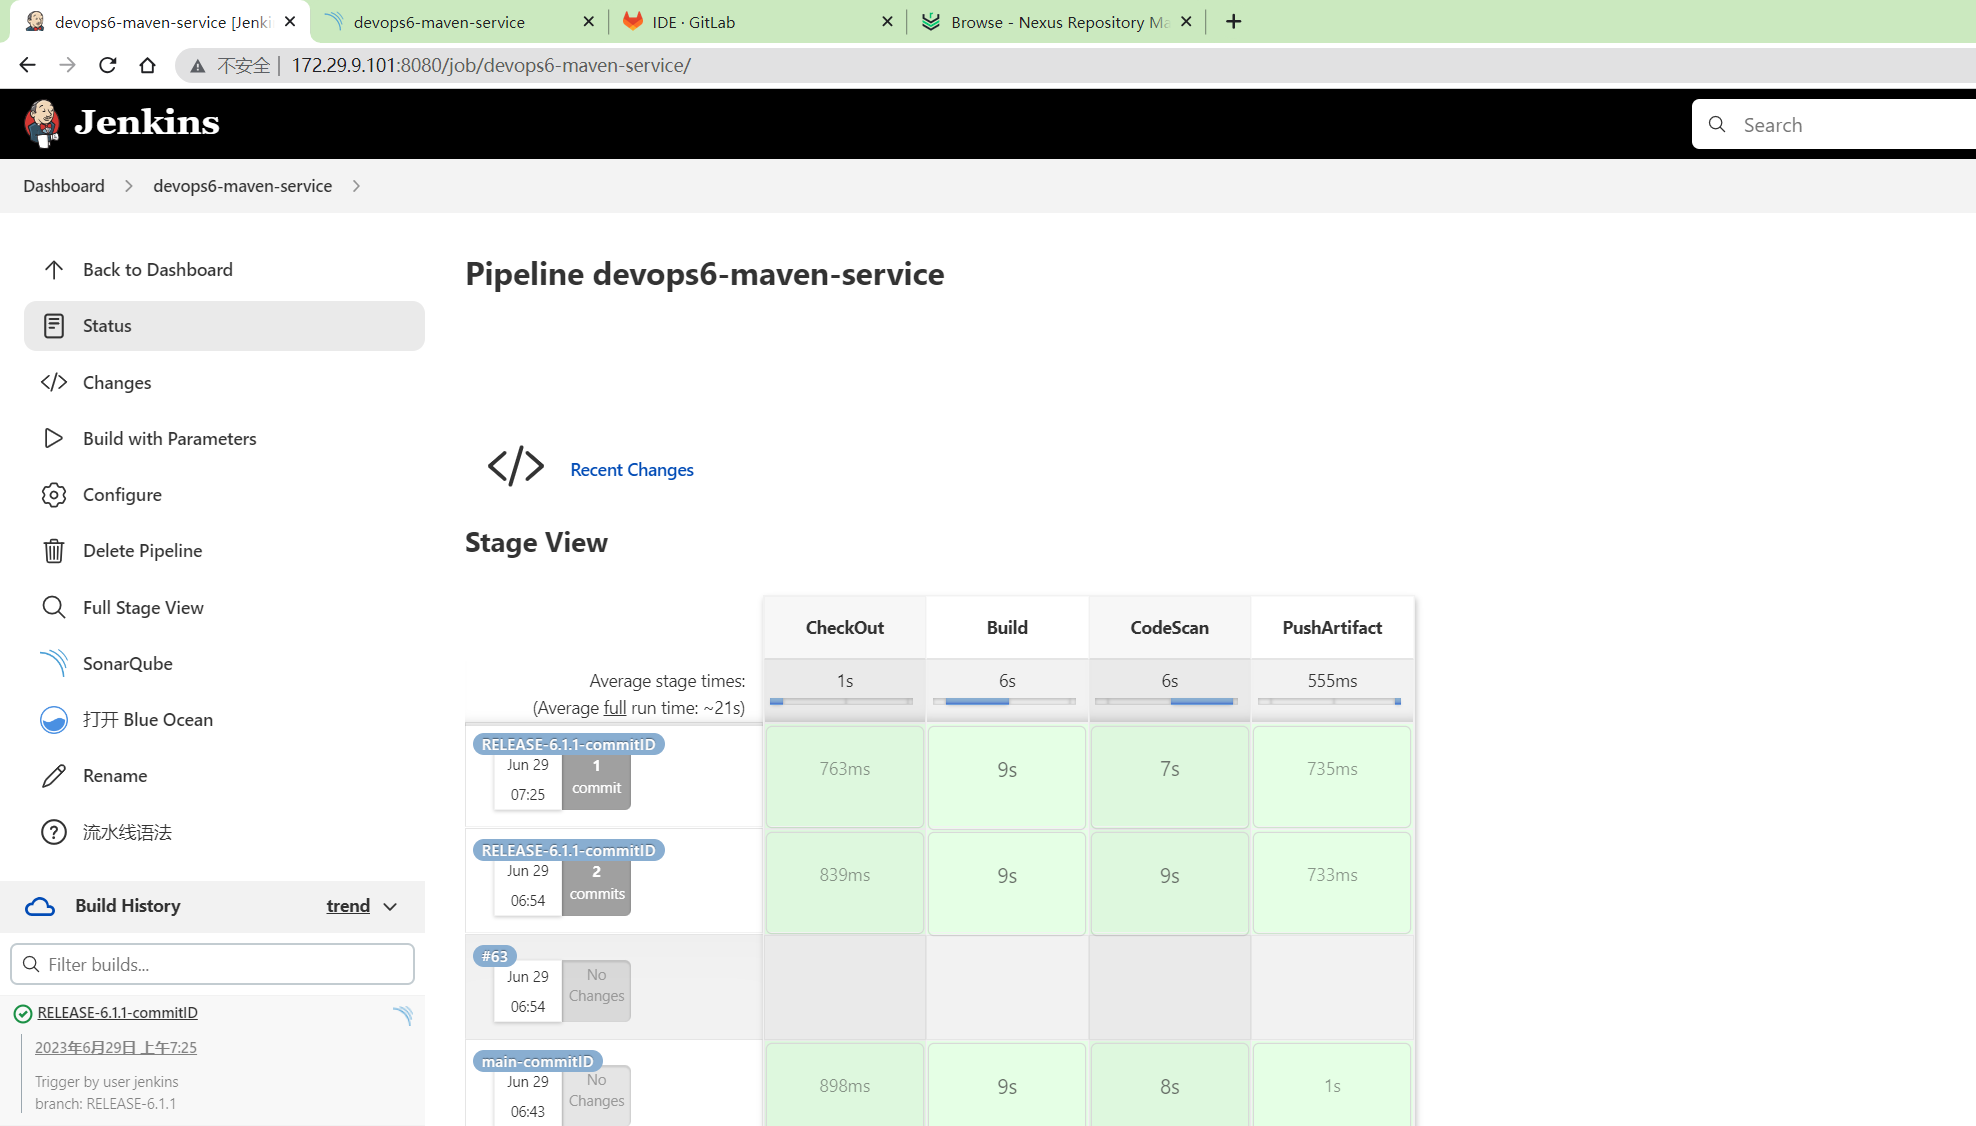The height and width of the screenshot is (1126, 1976).
Task: Click the 8s CodeScan stage cell
Action: (1170, 1085)
